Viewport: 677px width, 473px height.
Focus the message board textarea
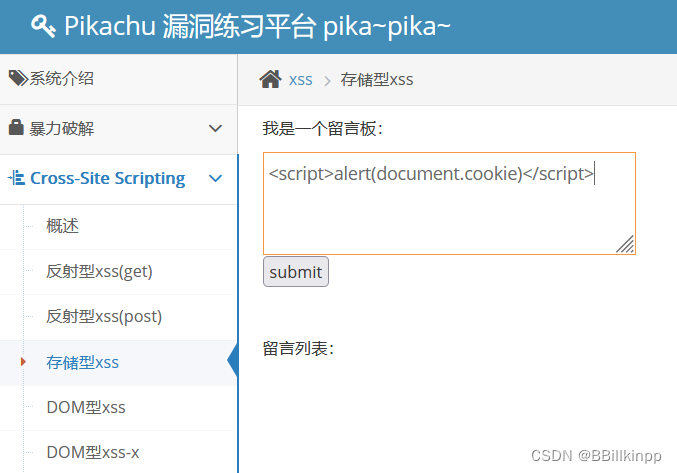(449, 203)
